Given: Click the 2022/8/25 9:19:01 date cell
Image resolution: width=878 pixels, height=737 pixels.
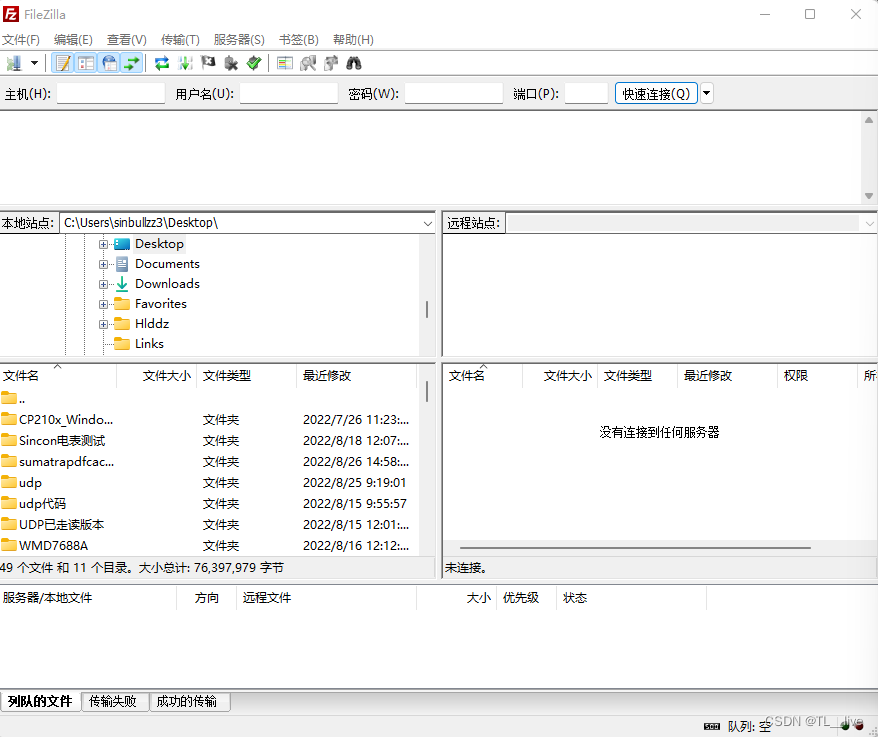Looking at the screenshot, I should [x=354, y=483].
